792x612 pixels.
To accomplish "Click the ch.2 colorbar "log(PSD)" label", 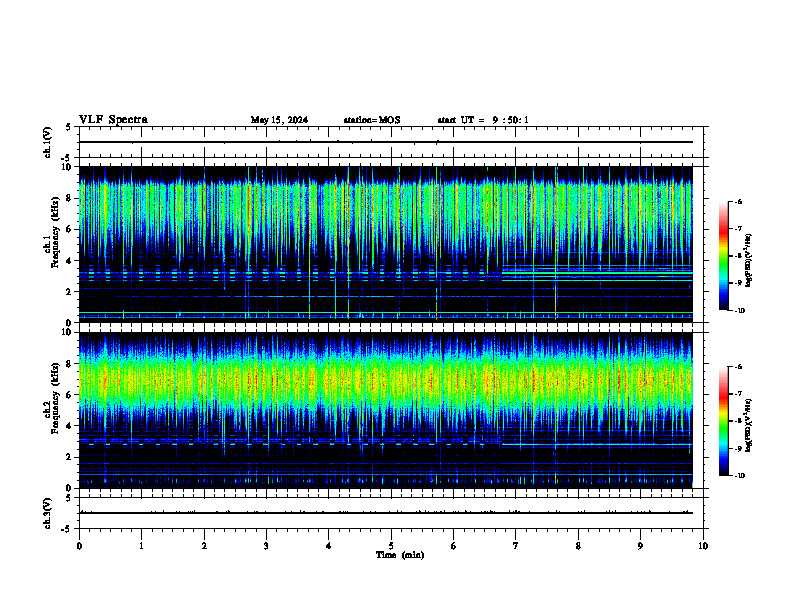I will (x=749, y=425).
